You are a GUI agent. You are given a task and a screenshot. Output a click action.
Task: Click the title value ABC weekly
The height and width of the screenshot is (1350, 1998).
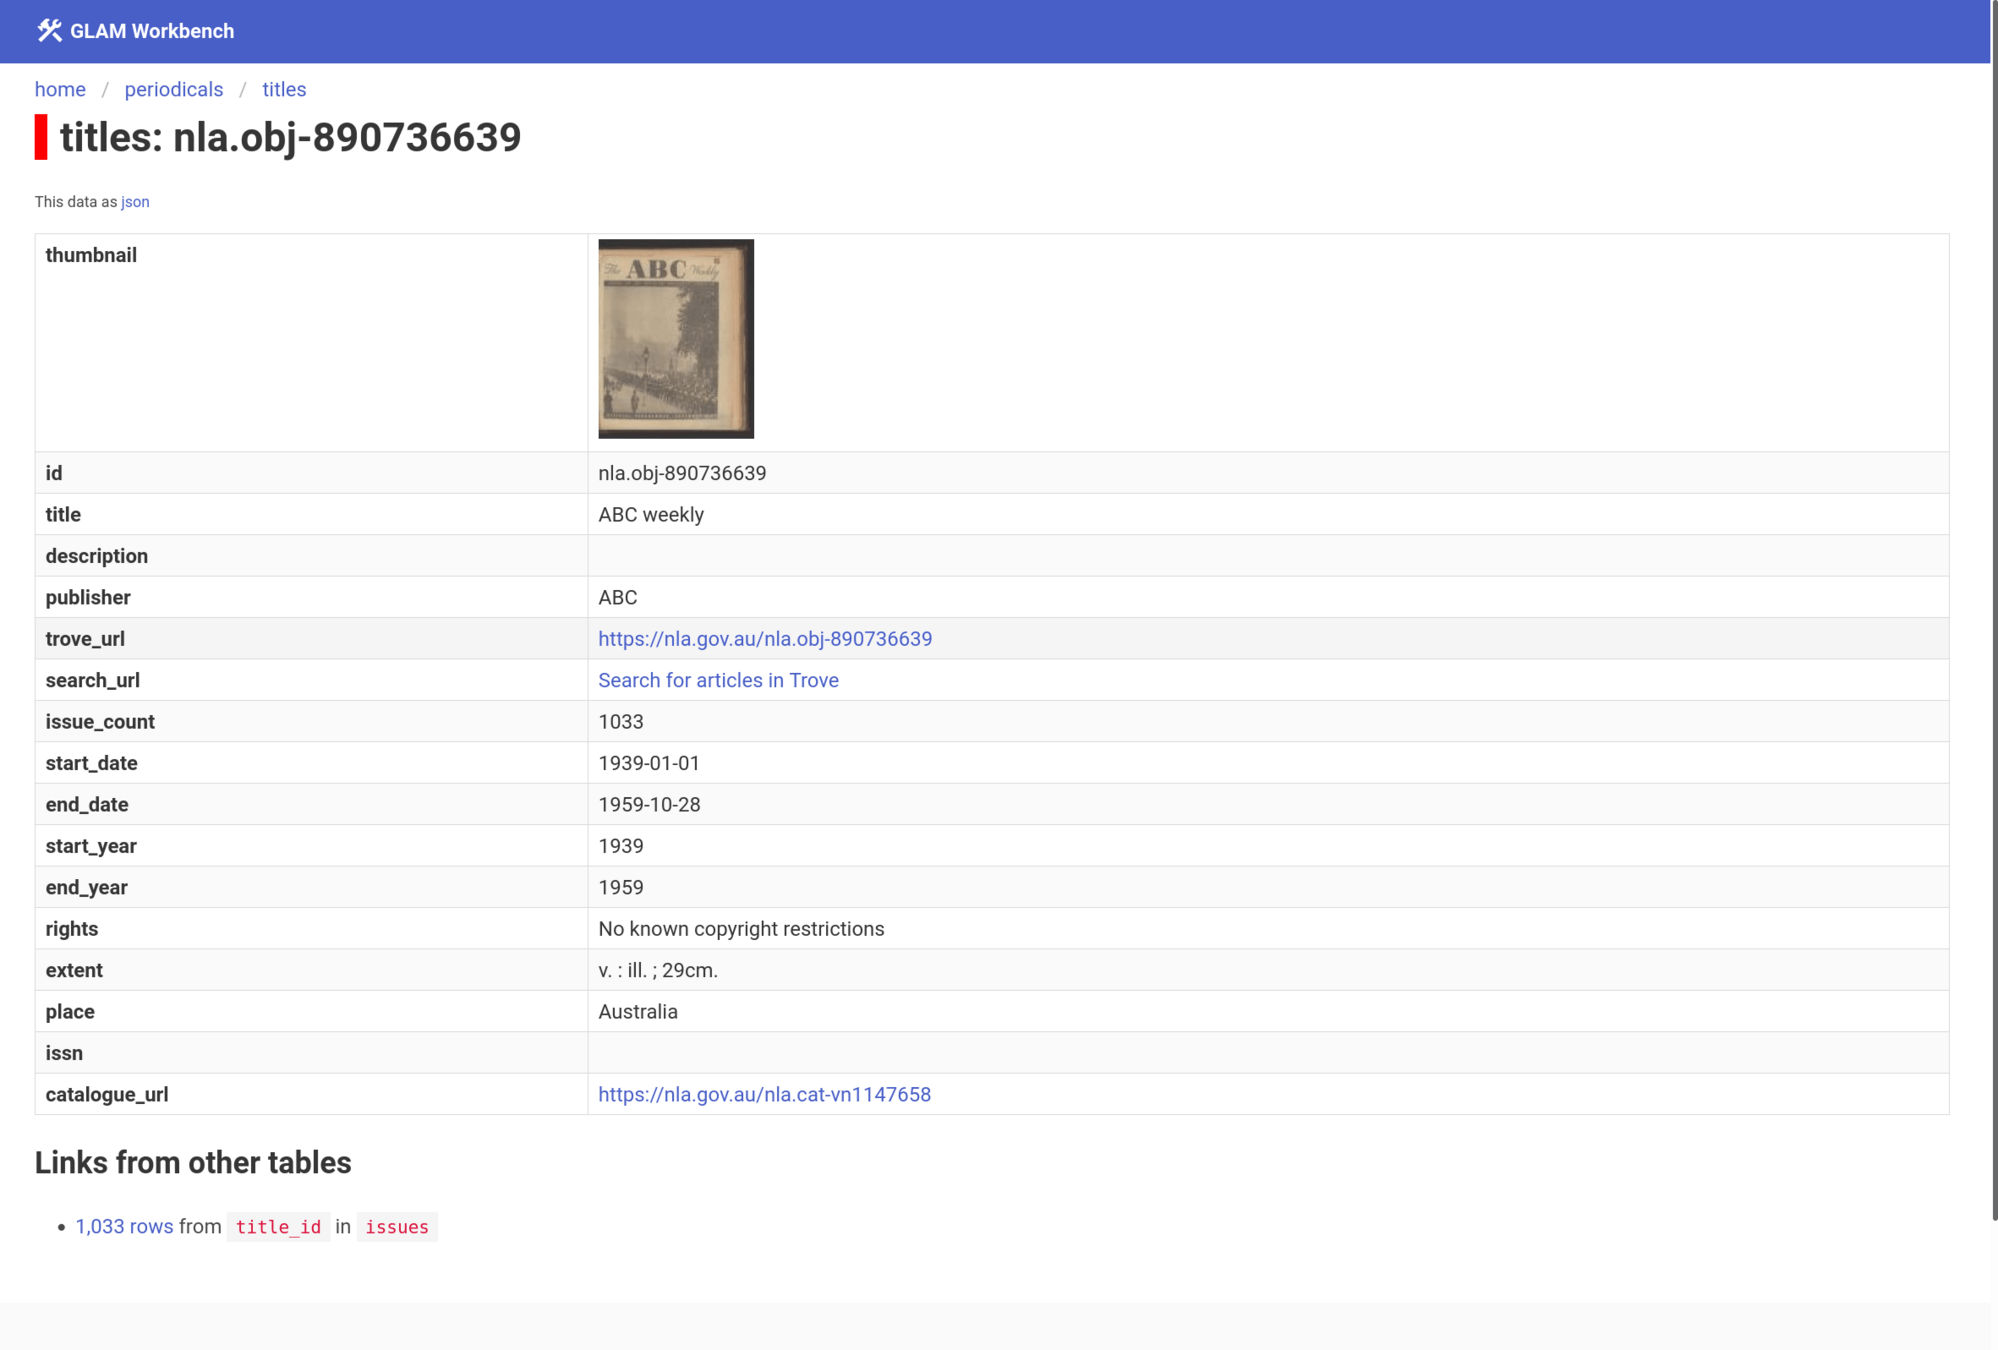tap(651, 515)
